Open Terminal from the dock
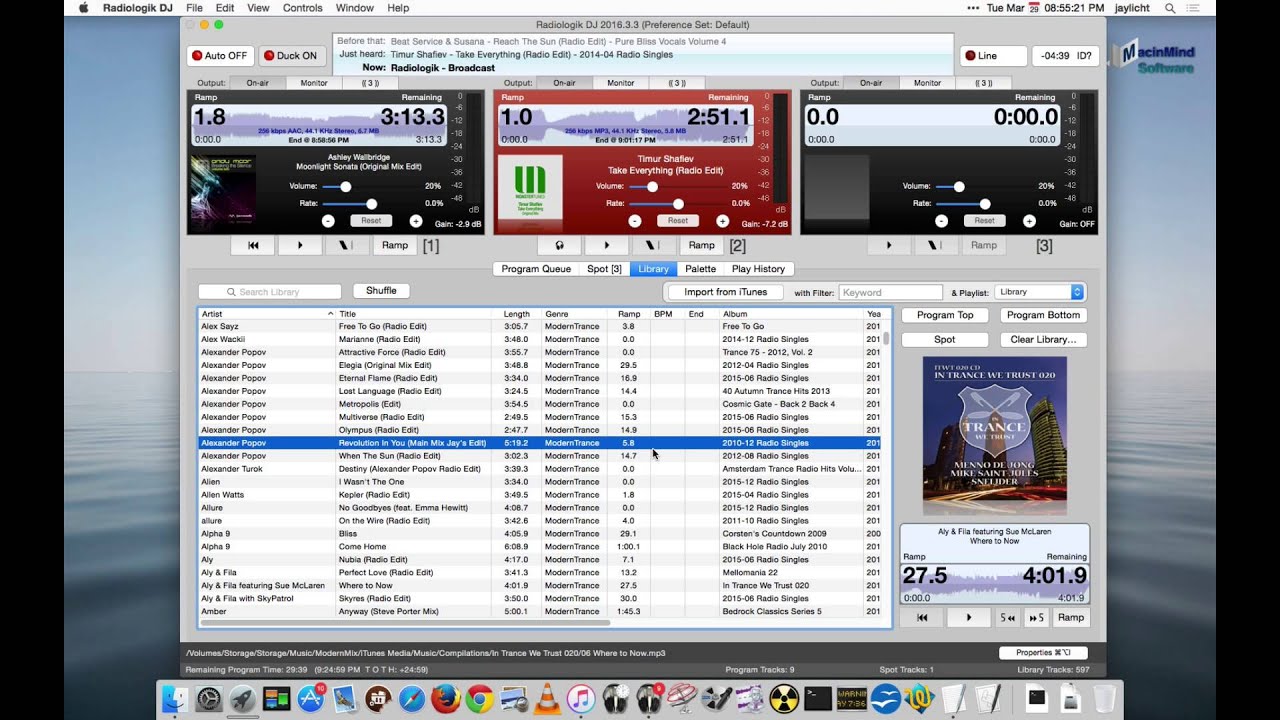 point(818,699)
